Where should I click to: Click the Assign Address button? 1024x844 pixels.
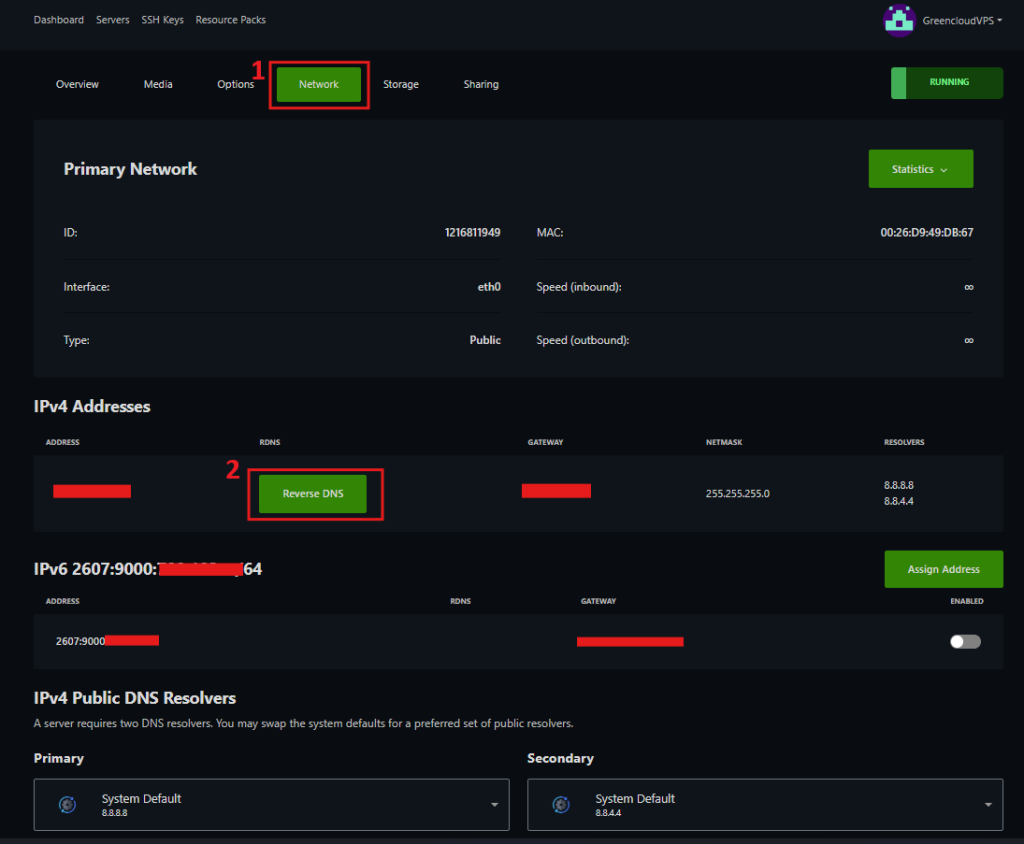944,569
